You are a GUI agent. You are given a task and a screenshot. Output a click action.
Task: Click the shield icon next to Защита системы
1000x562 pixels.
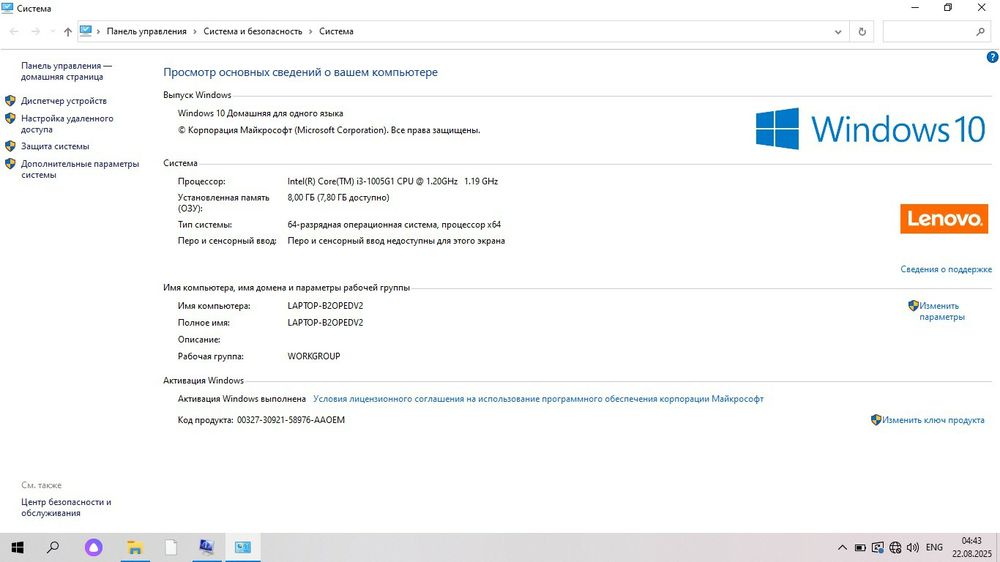pyautogui.click(x=10, y=145)
